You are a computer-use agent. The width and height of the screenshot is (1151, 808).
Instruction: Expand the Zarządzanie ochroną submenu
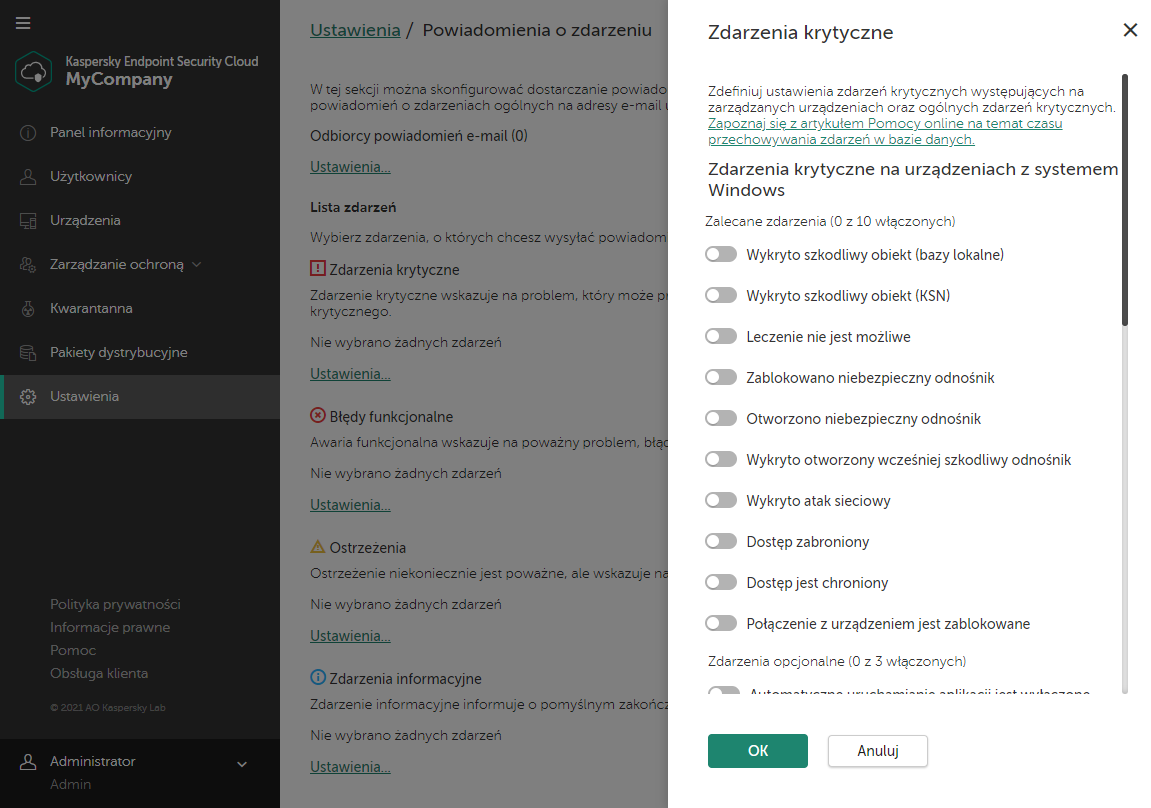click(x=197, y=265)
